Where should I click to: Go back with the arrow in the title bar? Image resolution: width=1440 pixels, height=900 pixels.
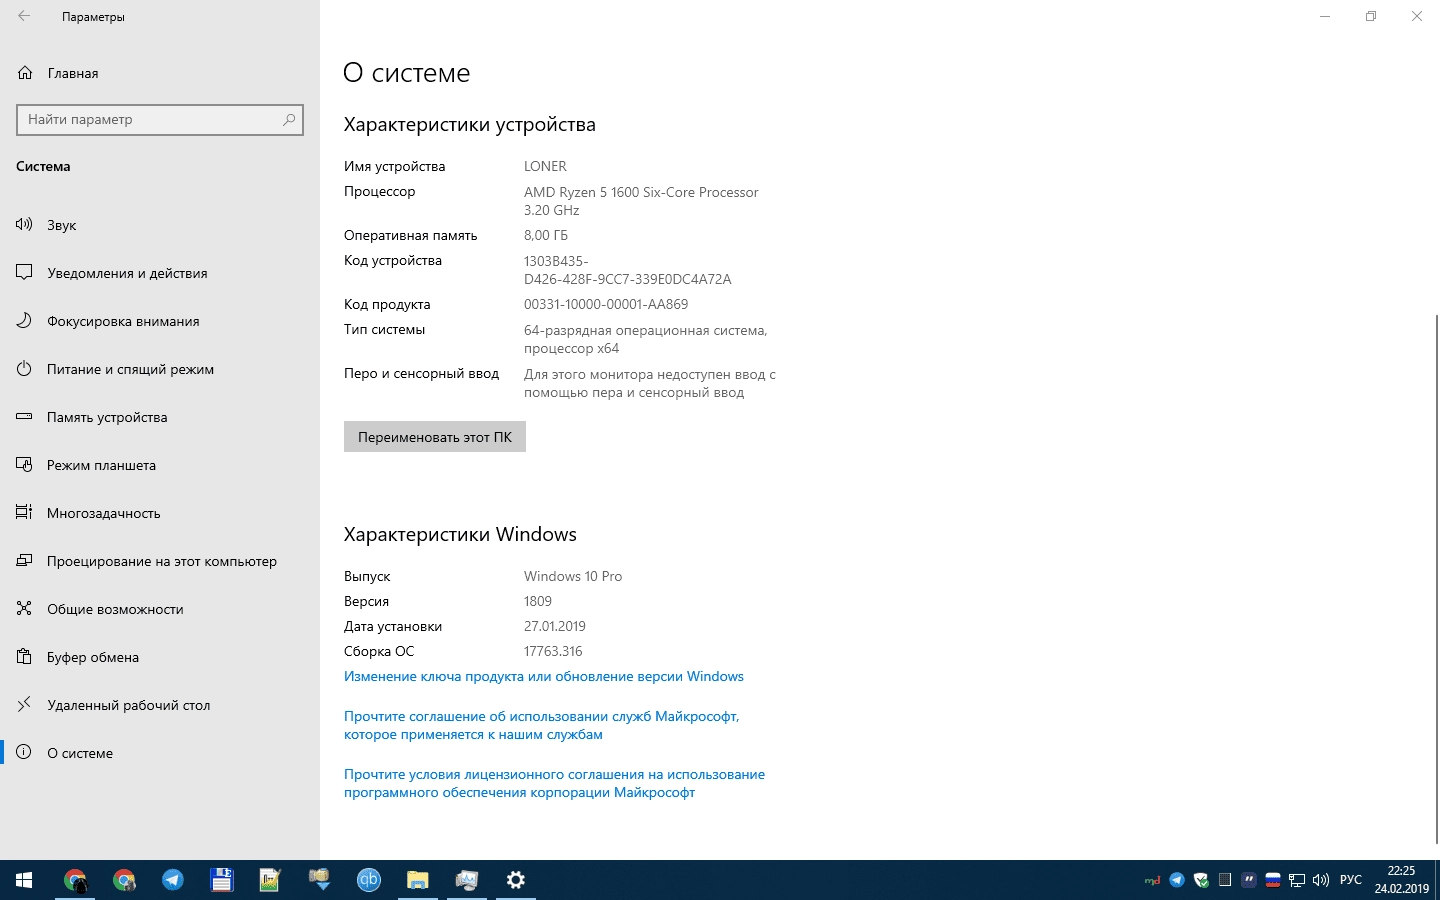(x=24, y=16)
